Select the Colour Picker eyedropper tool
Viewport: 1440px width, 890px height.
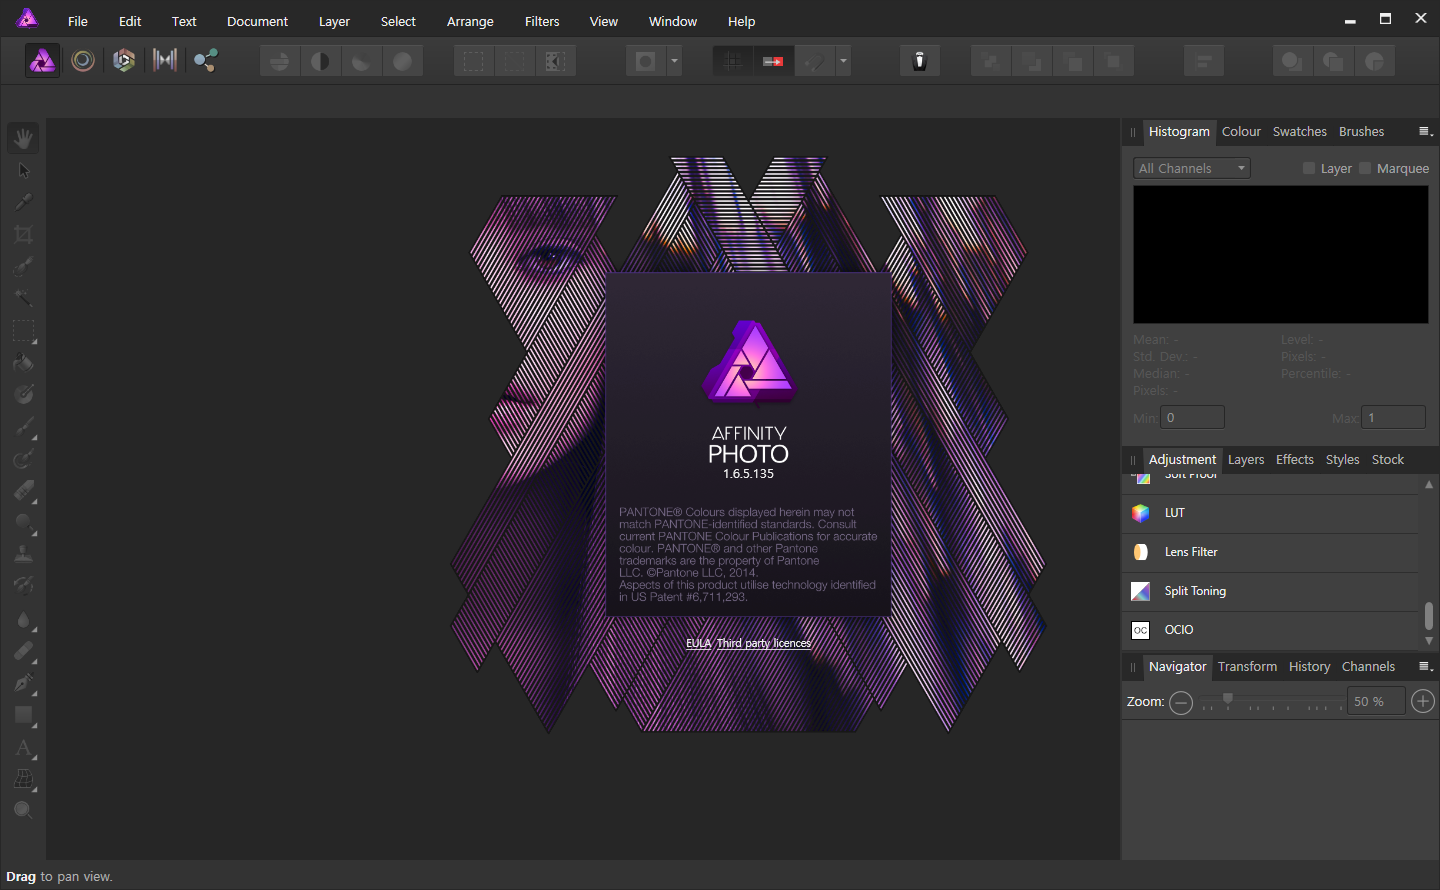pos(24,202)
